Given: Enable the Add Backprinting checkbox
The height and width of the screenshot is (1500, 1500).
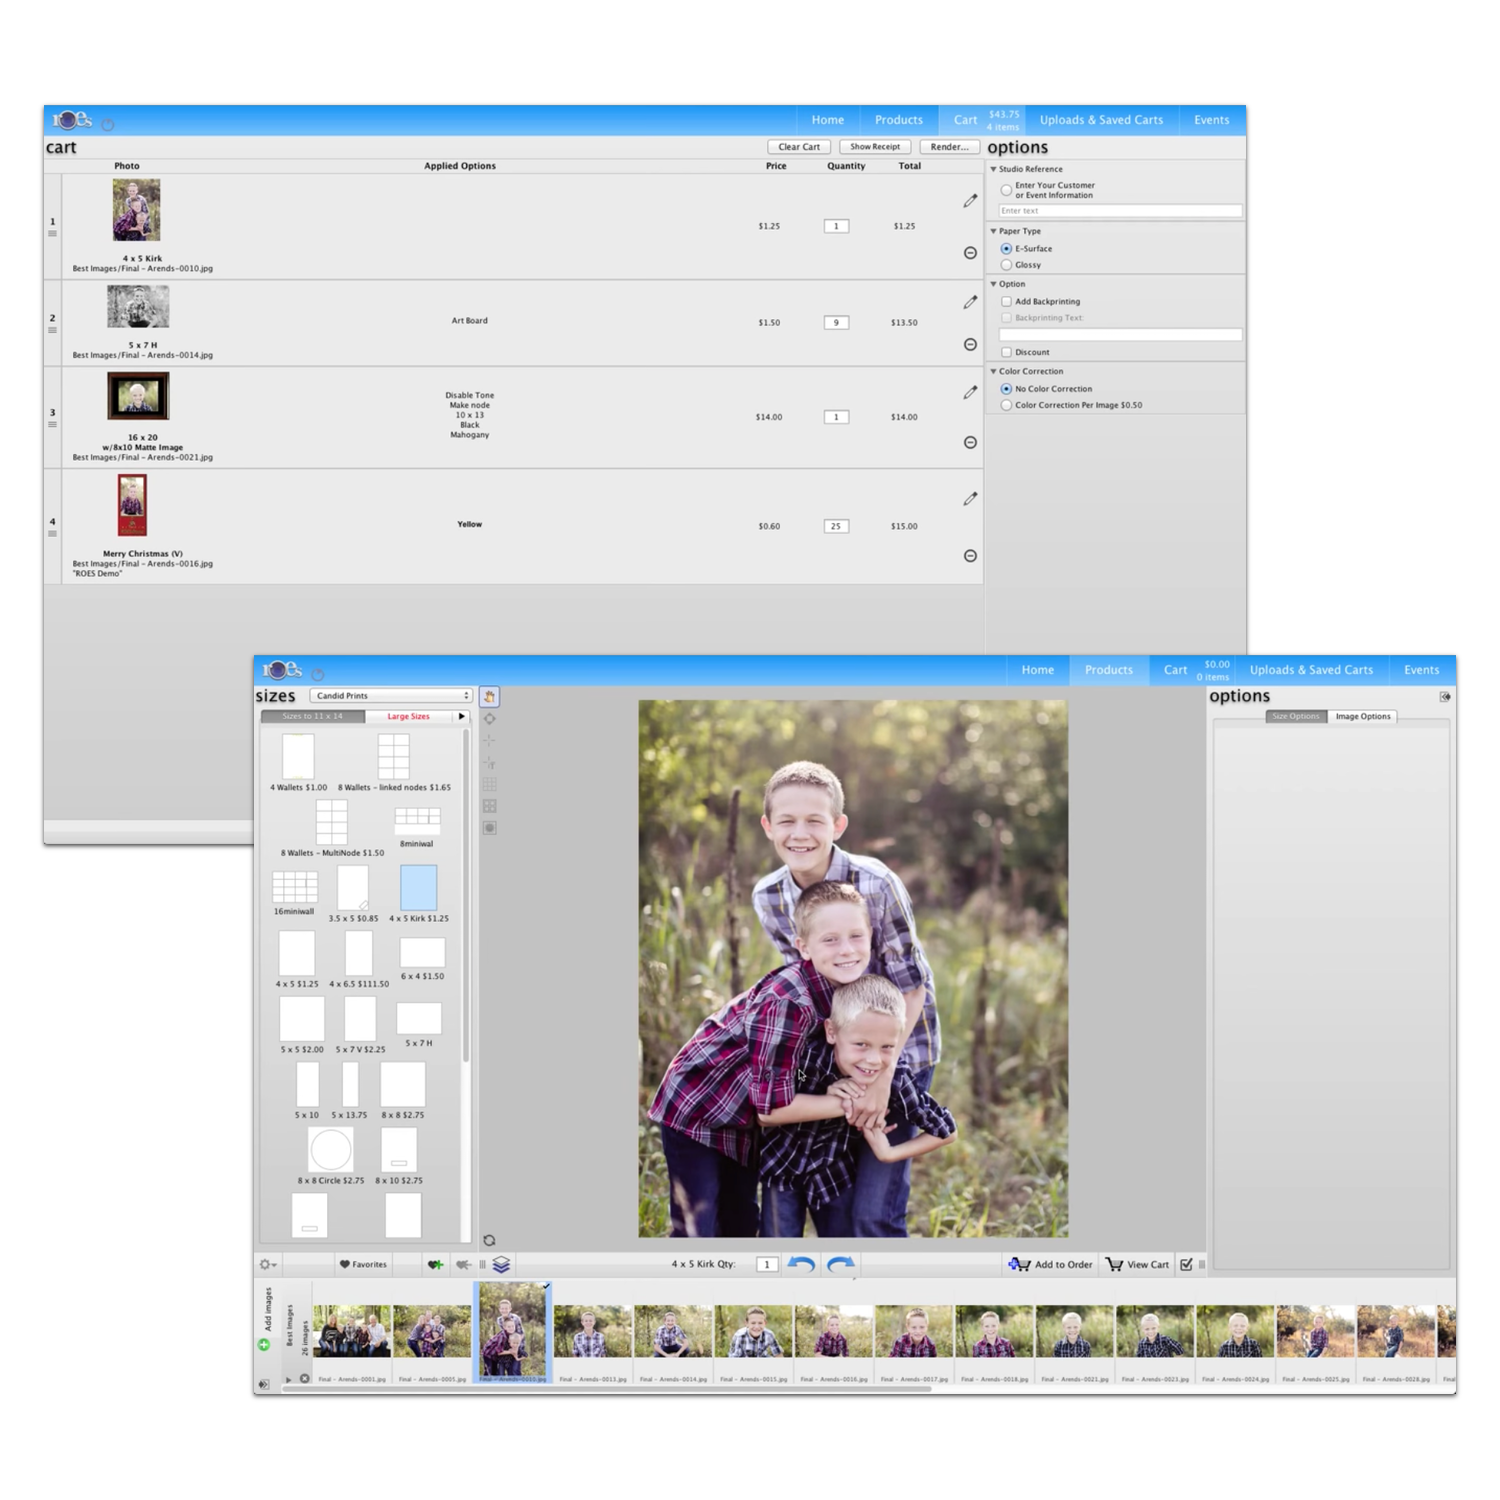Looking at the screenshot, I should click(x=1006, y=301).
